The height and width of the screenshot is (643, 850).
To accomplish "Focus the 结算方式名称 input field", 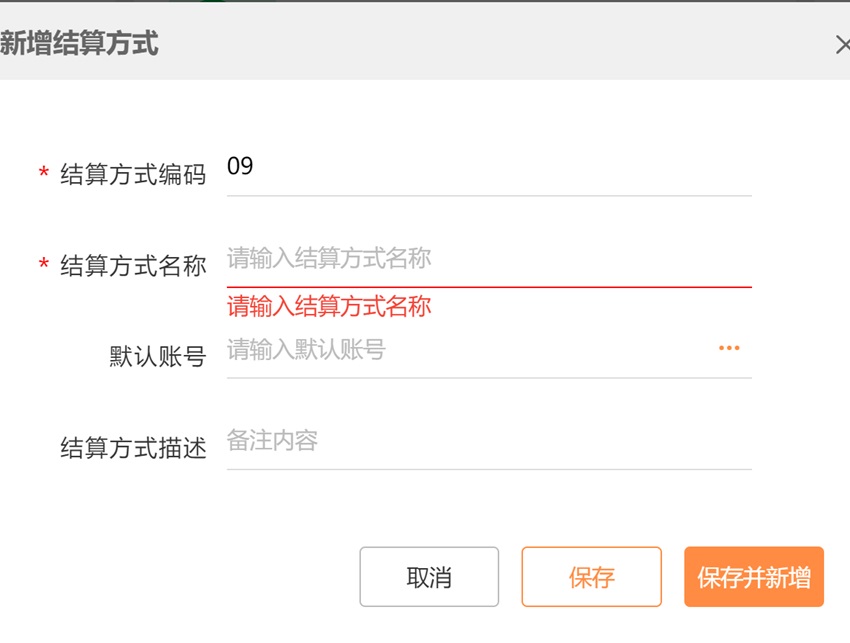I will pyautogui.click(x=488, y=259).
